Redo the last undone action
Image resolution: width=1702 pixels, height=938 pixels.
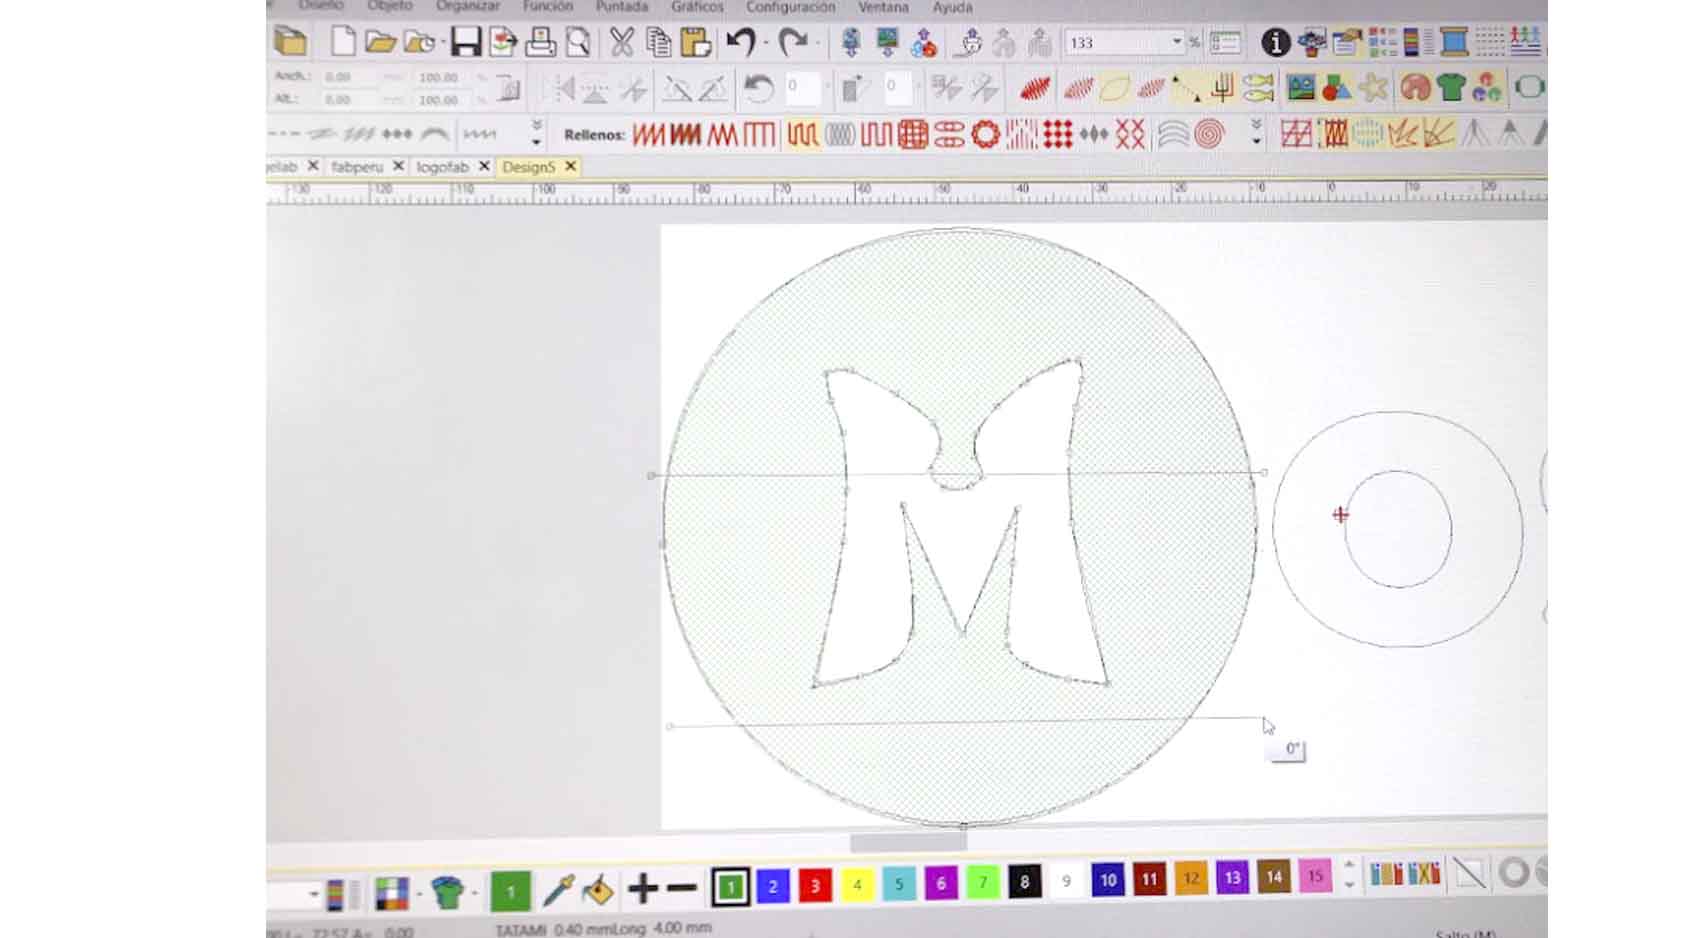click(793, 42)
